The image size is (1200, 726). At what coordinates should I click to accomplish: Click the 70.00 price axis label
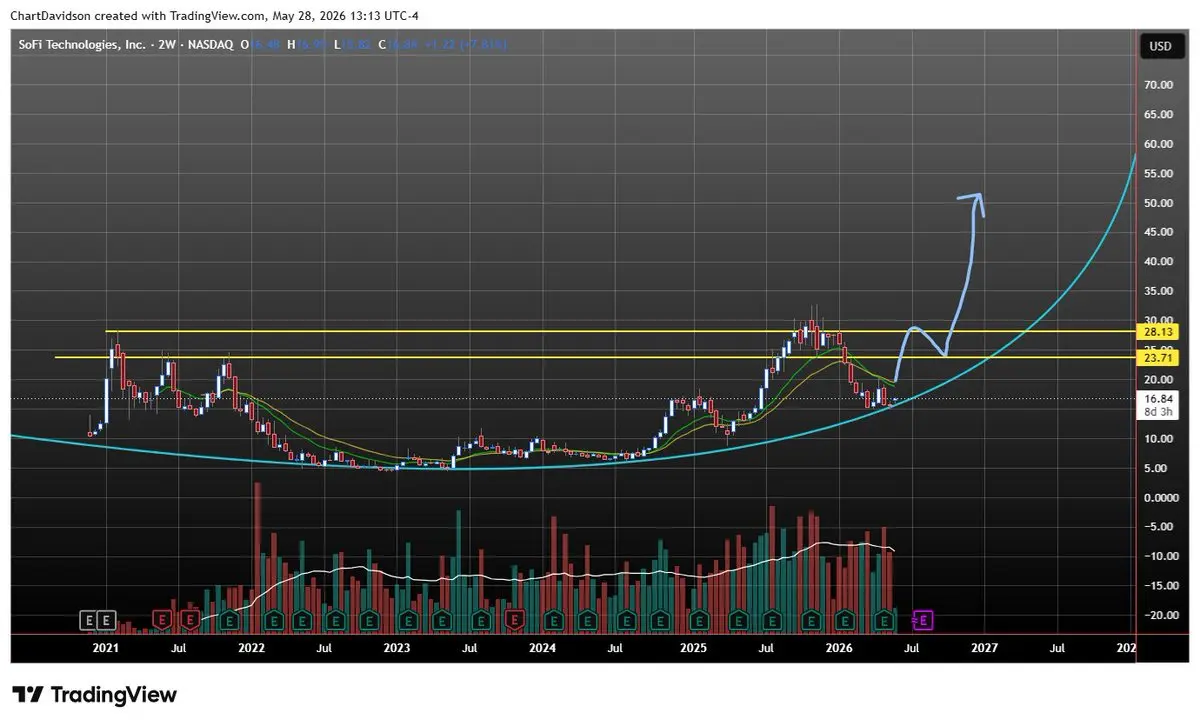coord(1160,86)
